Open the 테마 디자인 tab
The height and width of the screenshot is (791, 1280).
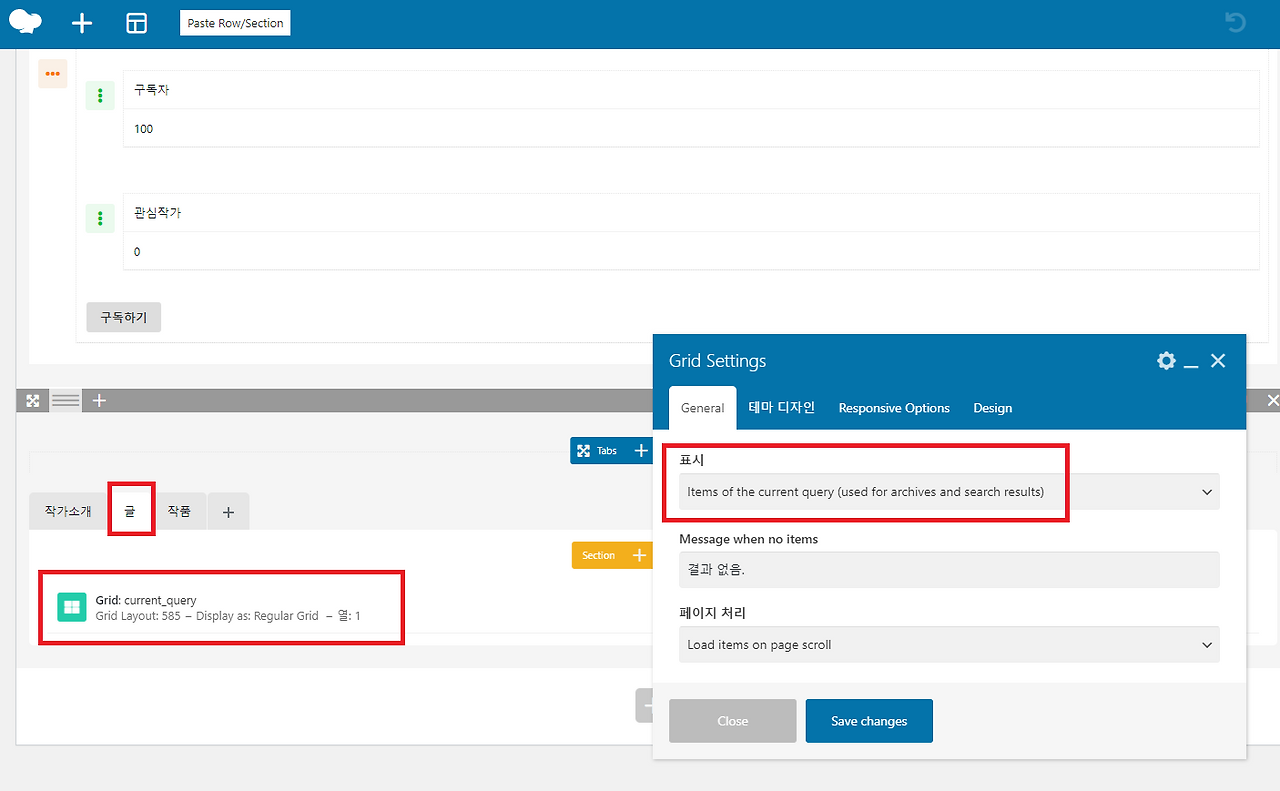tap(782, 408)
